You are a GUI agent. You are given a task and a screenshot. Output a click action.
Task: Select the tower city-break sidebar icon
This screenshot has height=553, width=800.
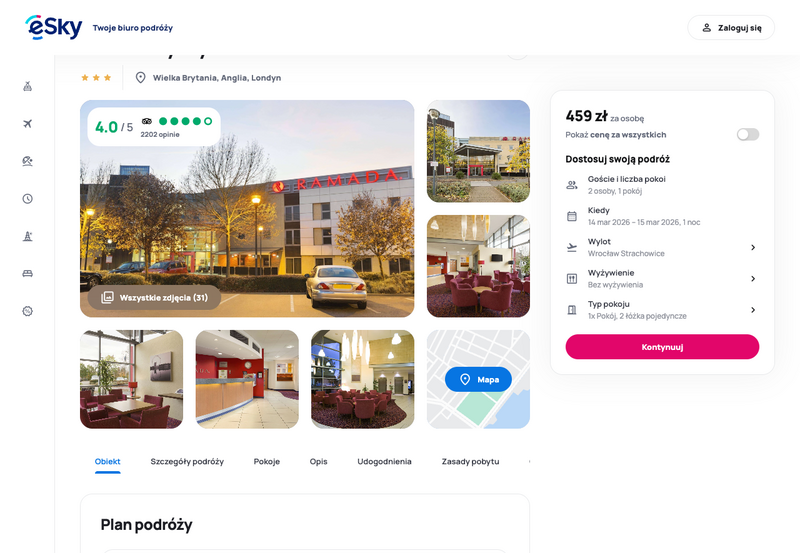28,236
